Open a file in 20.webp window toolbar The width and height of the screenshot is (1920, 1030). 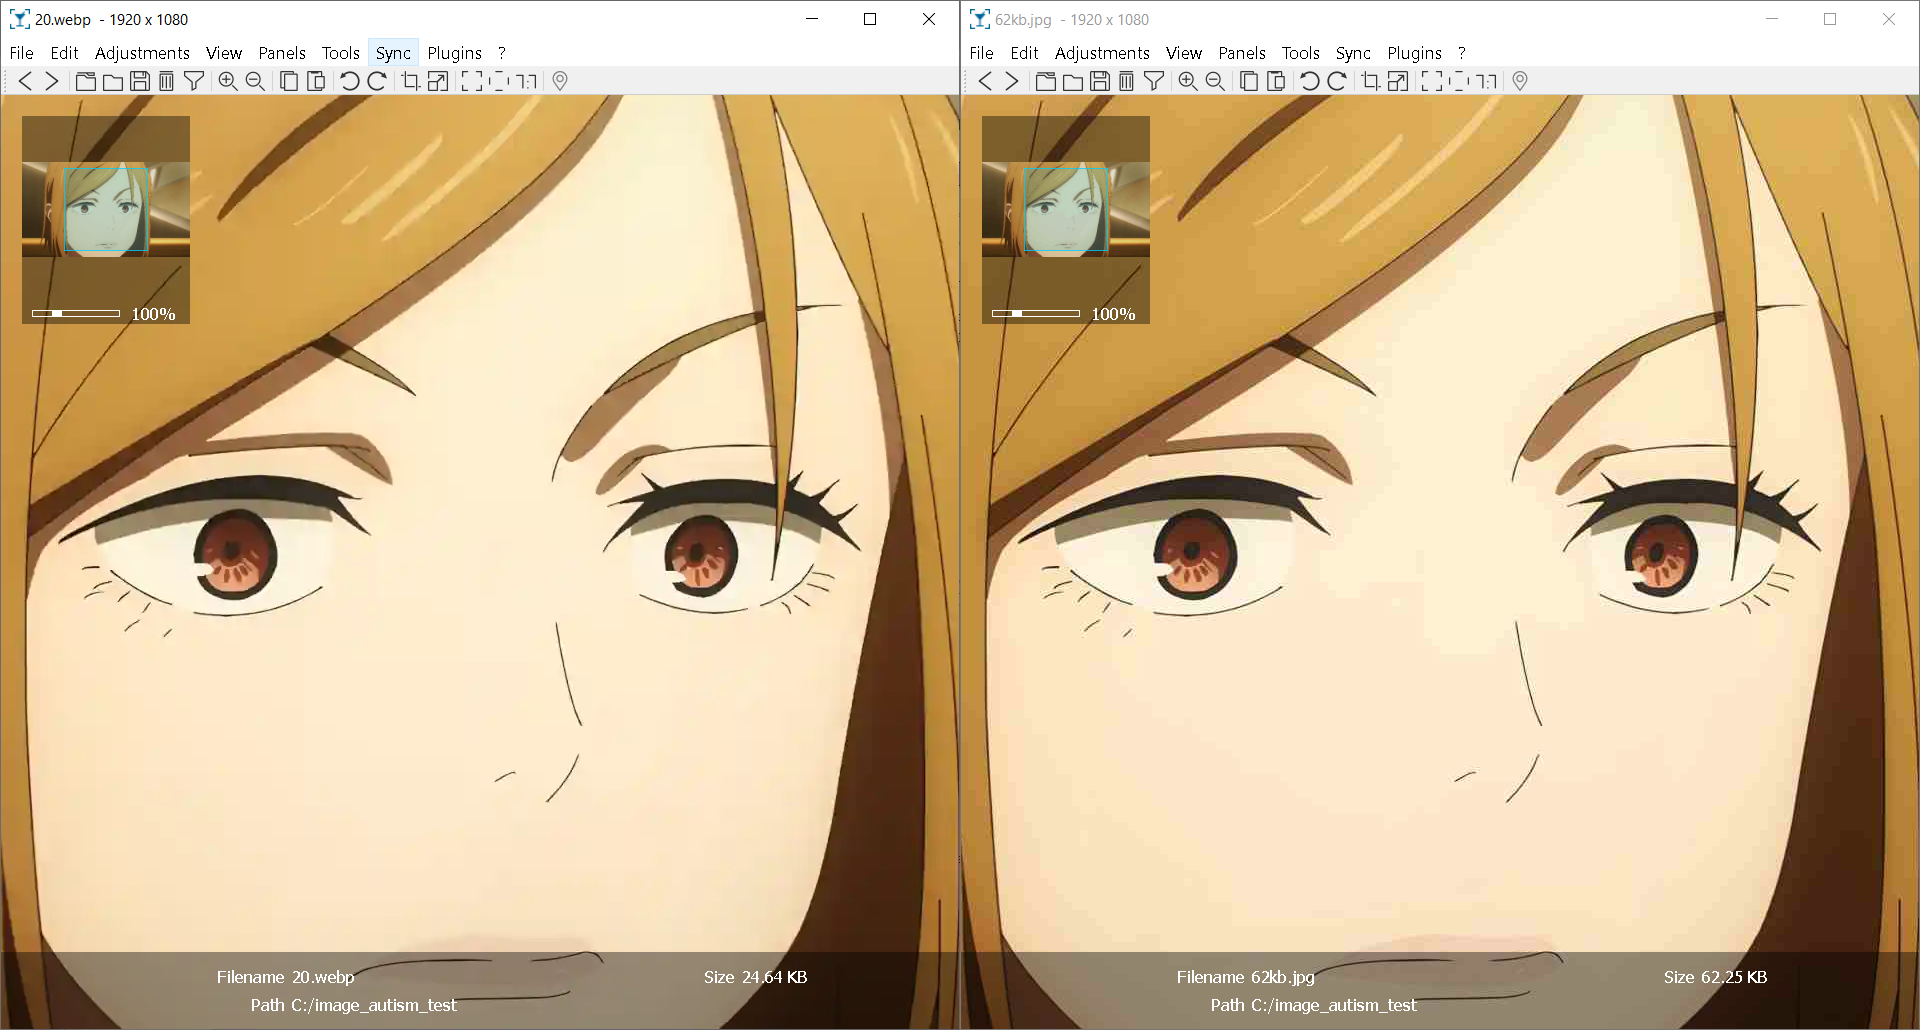pos(86,81)
